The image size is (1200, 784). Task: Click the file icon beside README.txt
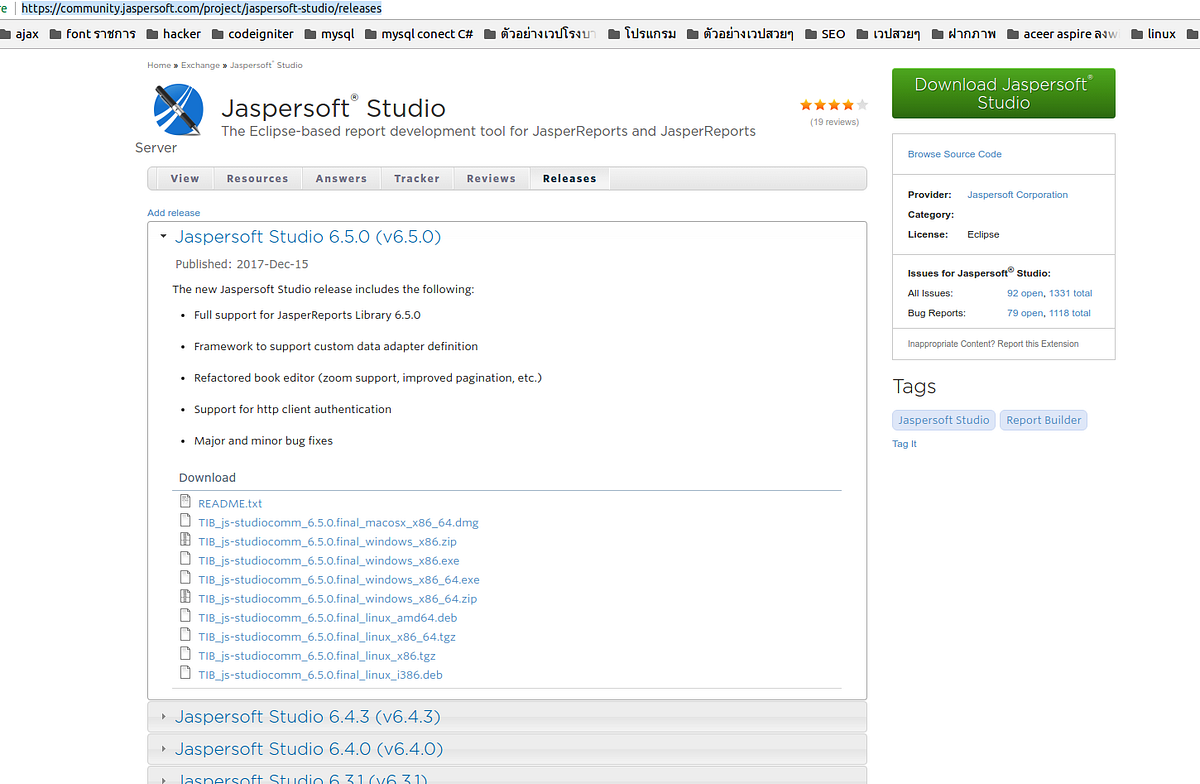185,500
